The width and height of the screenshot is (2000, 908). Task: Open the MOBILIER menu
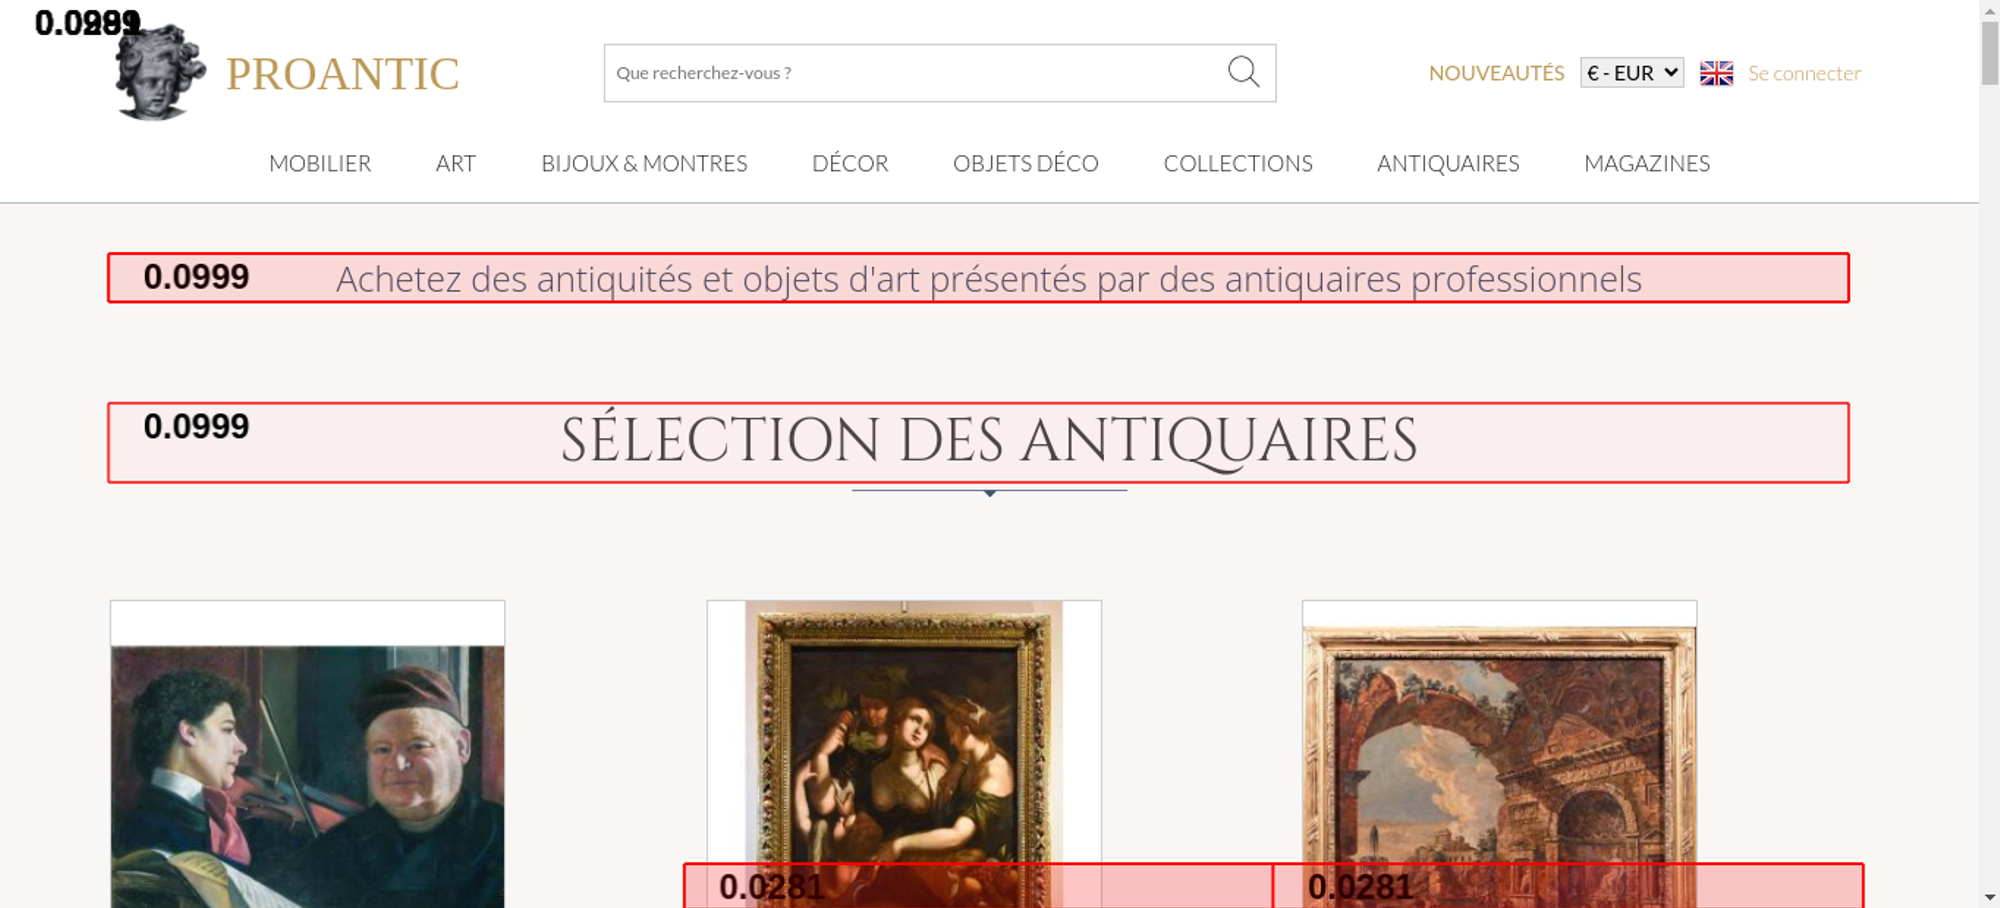(320, 163)
